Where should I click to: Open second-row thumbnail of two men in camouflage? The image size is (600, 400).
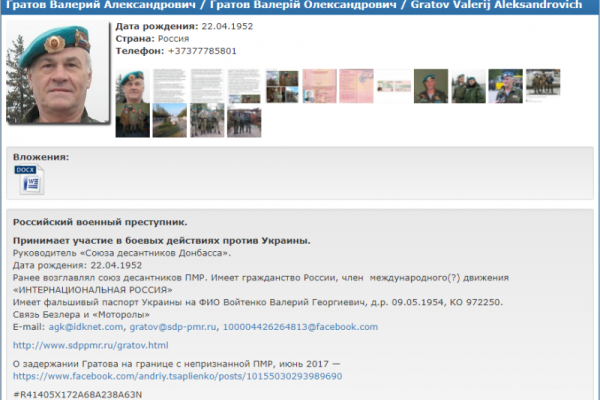pos(133,120)
